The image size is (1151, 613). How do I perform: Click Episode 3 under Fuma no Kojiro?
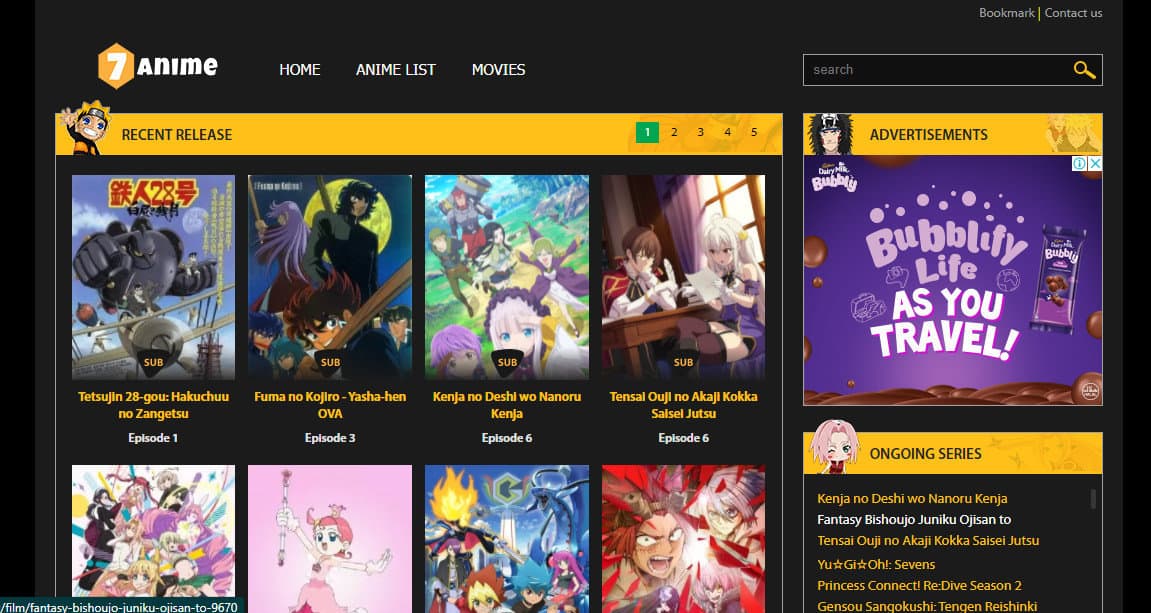330,438
